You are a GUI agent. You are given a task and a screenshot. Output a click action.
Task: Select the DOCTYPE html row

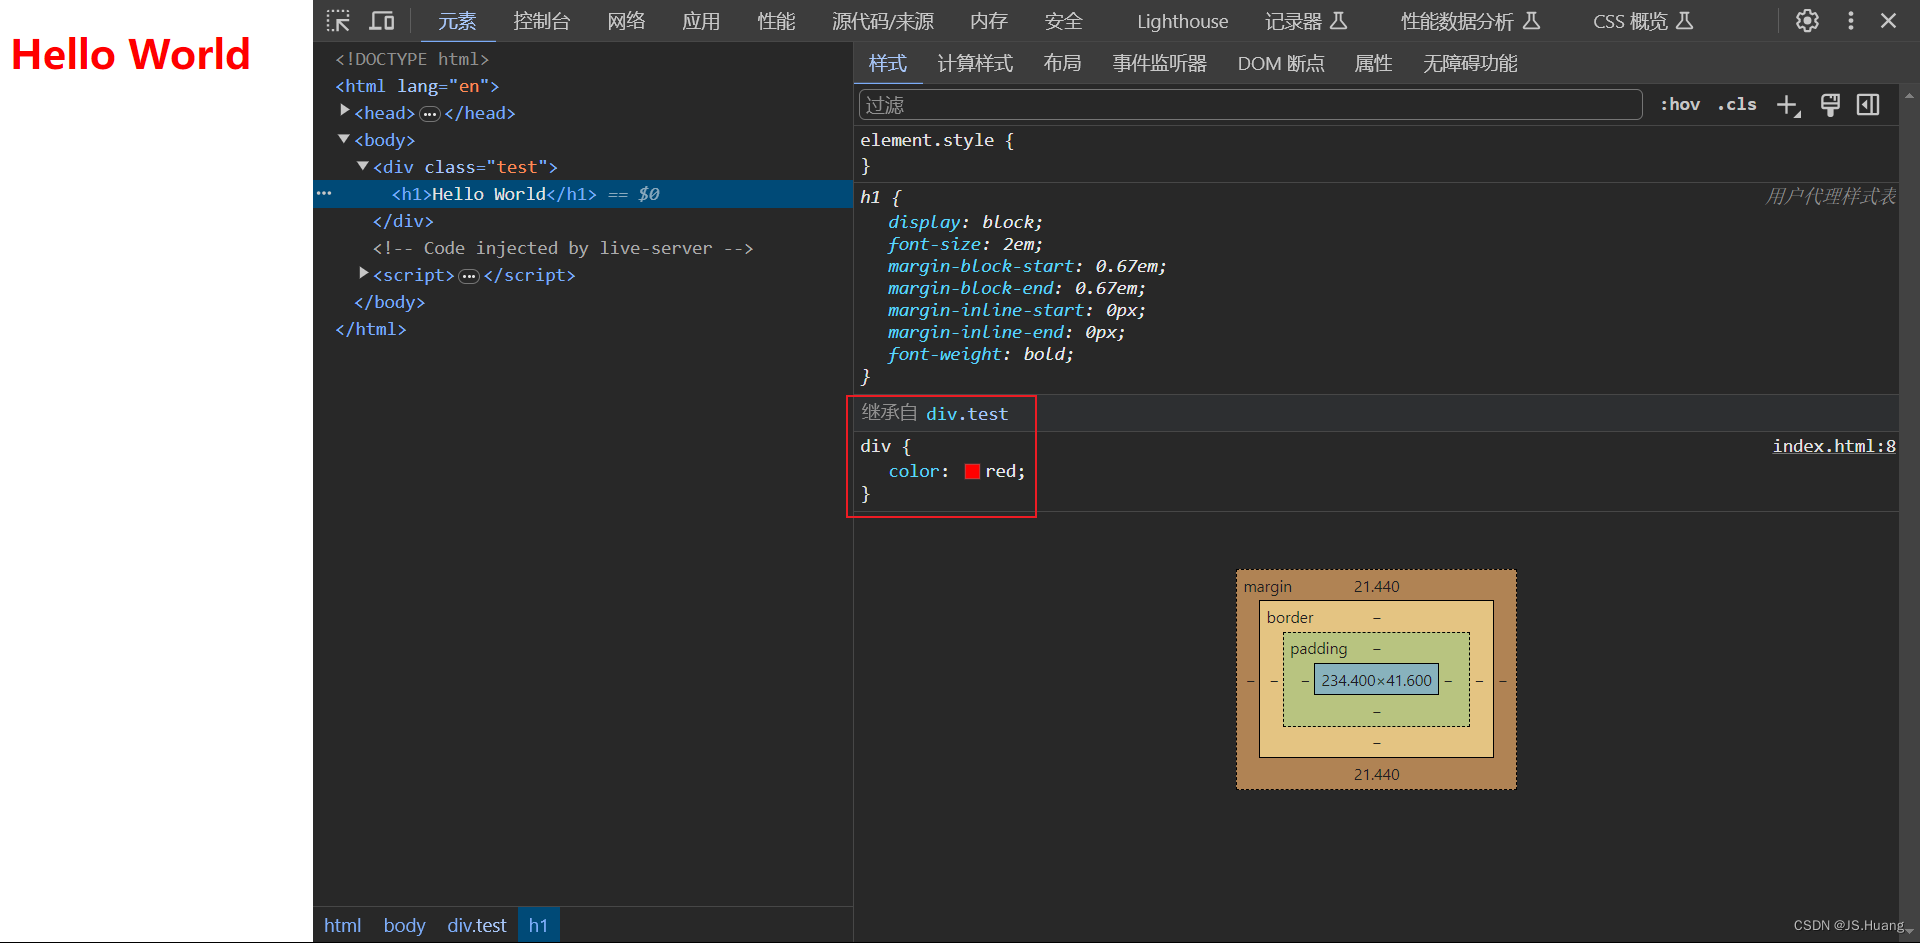583,59
